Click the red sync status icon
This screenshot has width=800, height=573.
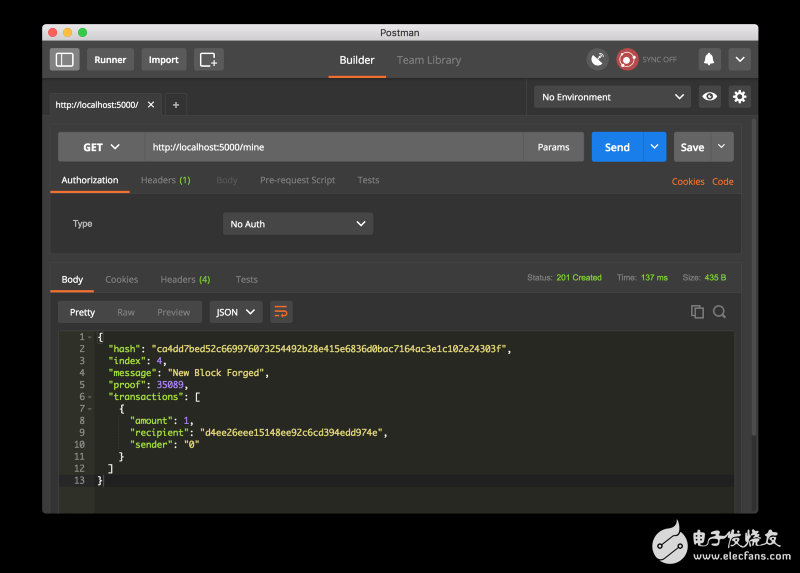(x=627, y=60)
